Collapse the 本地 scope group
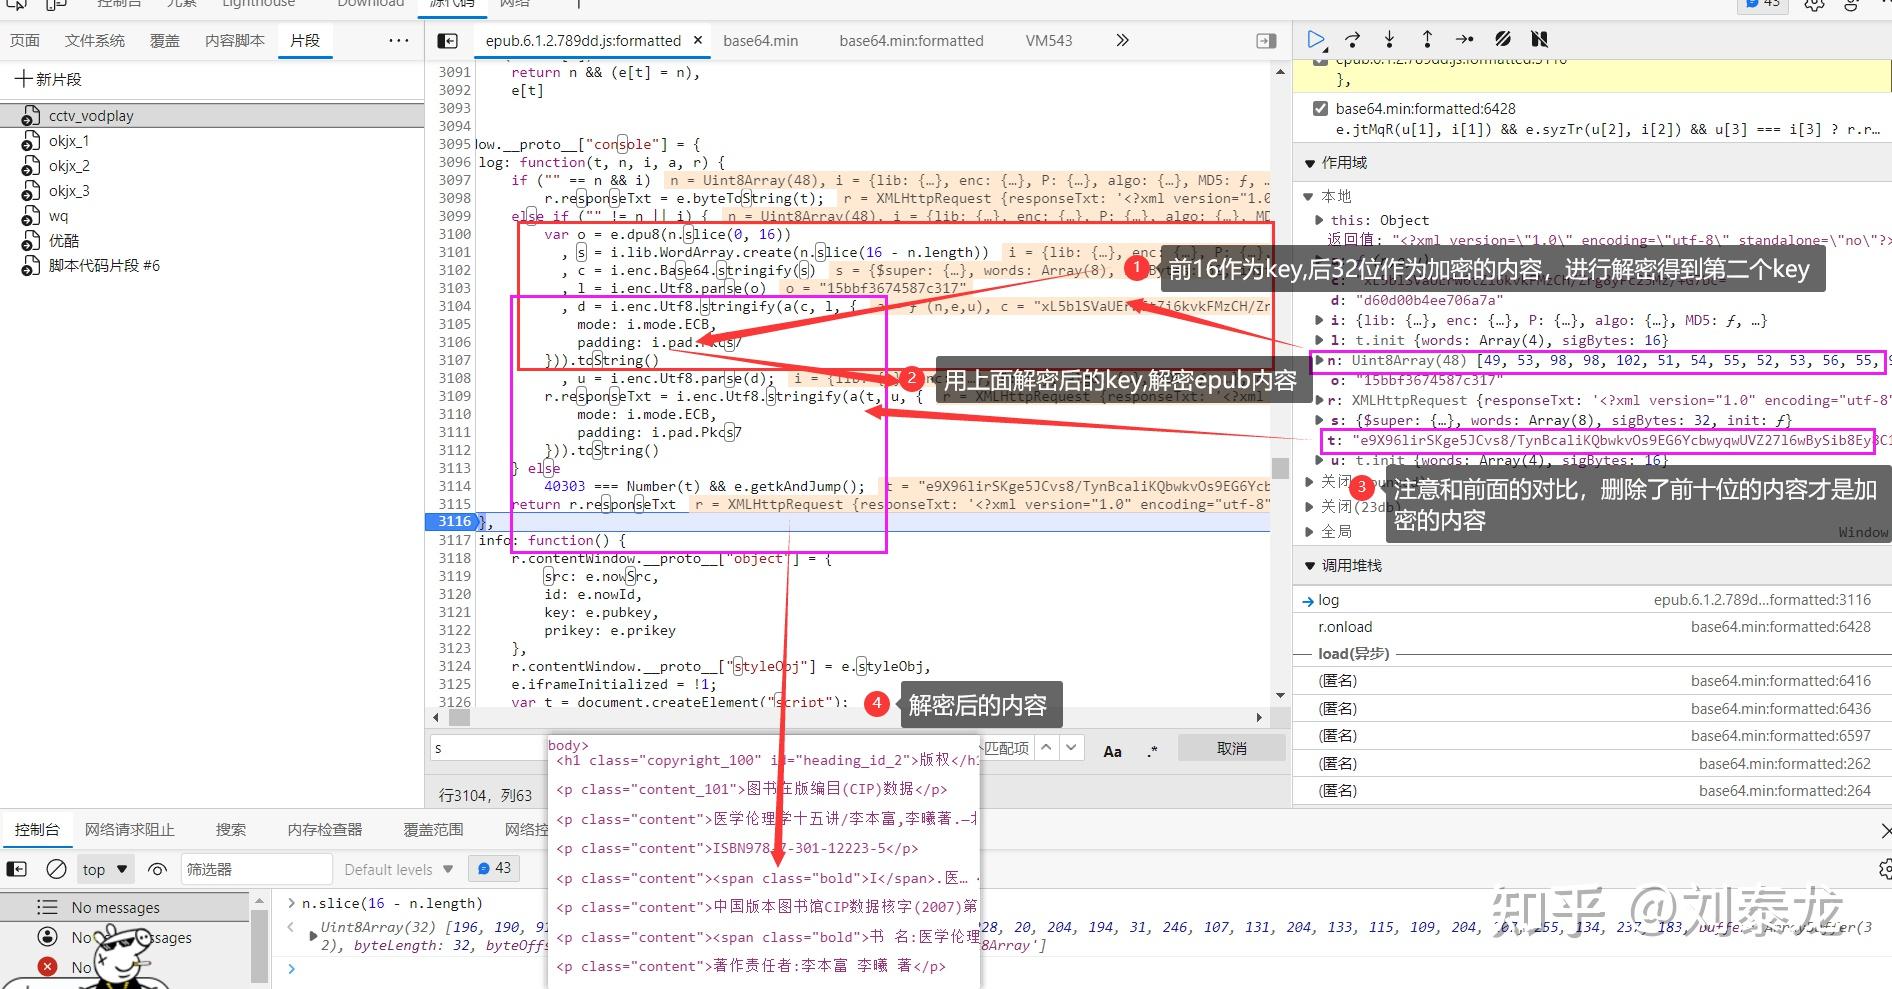 click(1308, 197)
